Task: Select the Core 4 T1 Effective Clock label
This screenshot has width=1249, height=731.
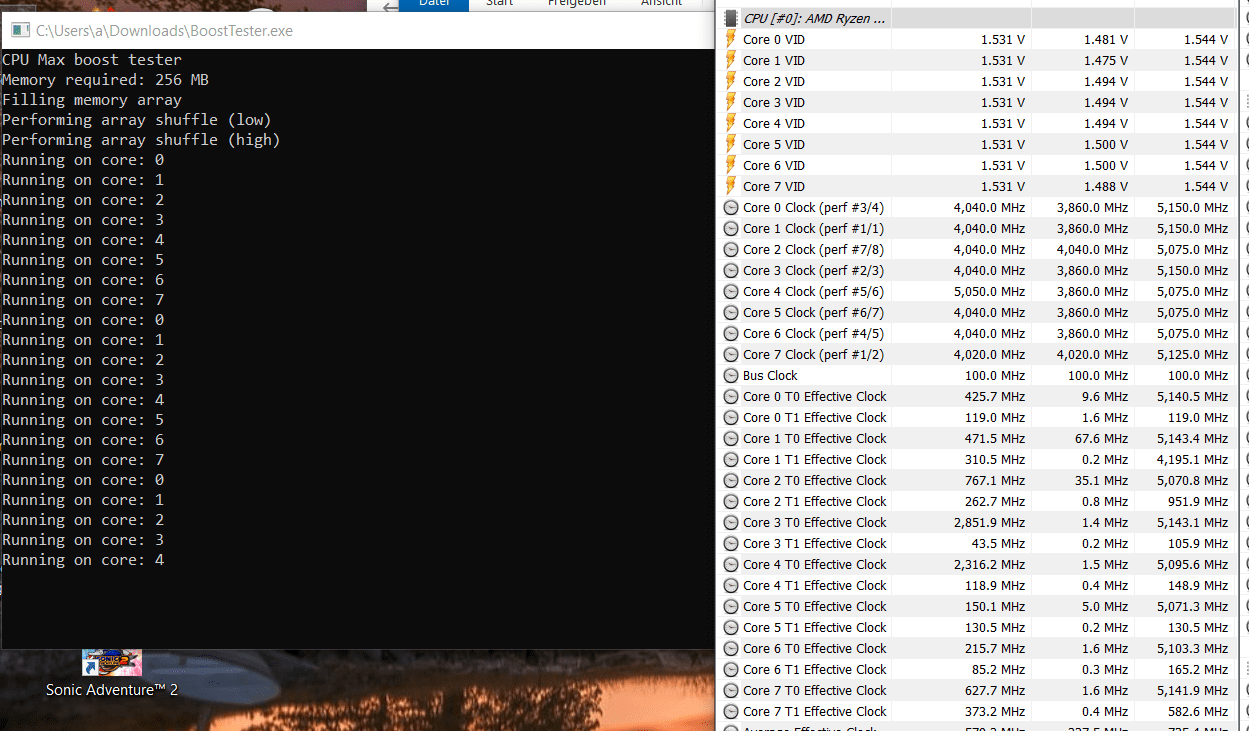Action: (814, 585)
